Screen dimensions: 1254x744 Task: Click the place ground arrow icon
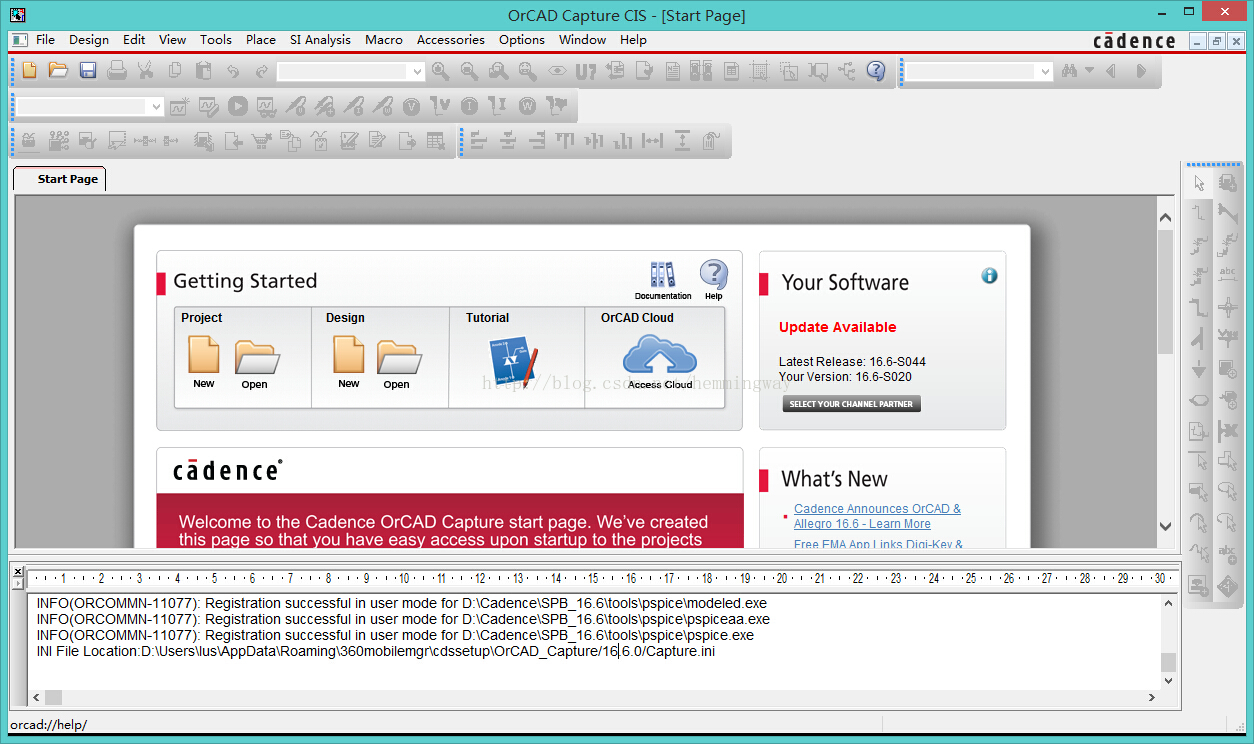click(x=1199, y=369)
